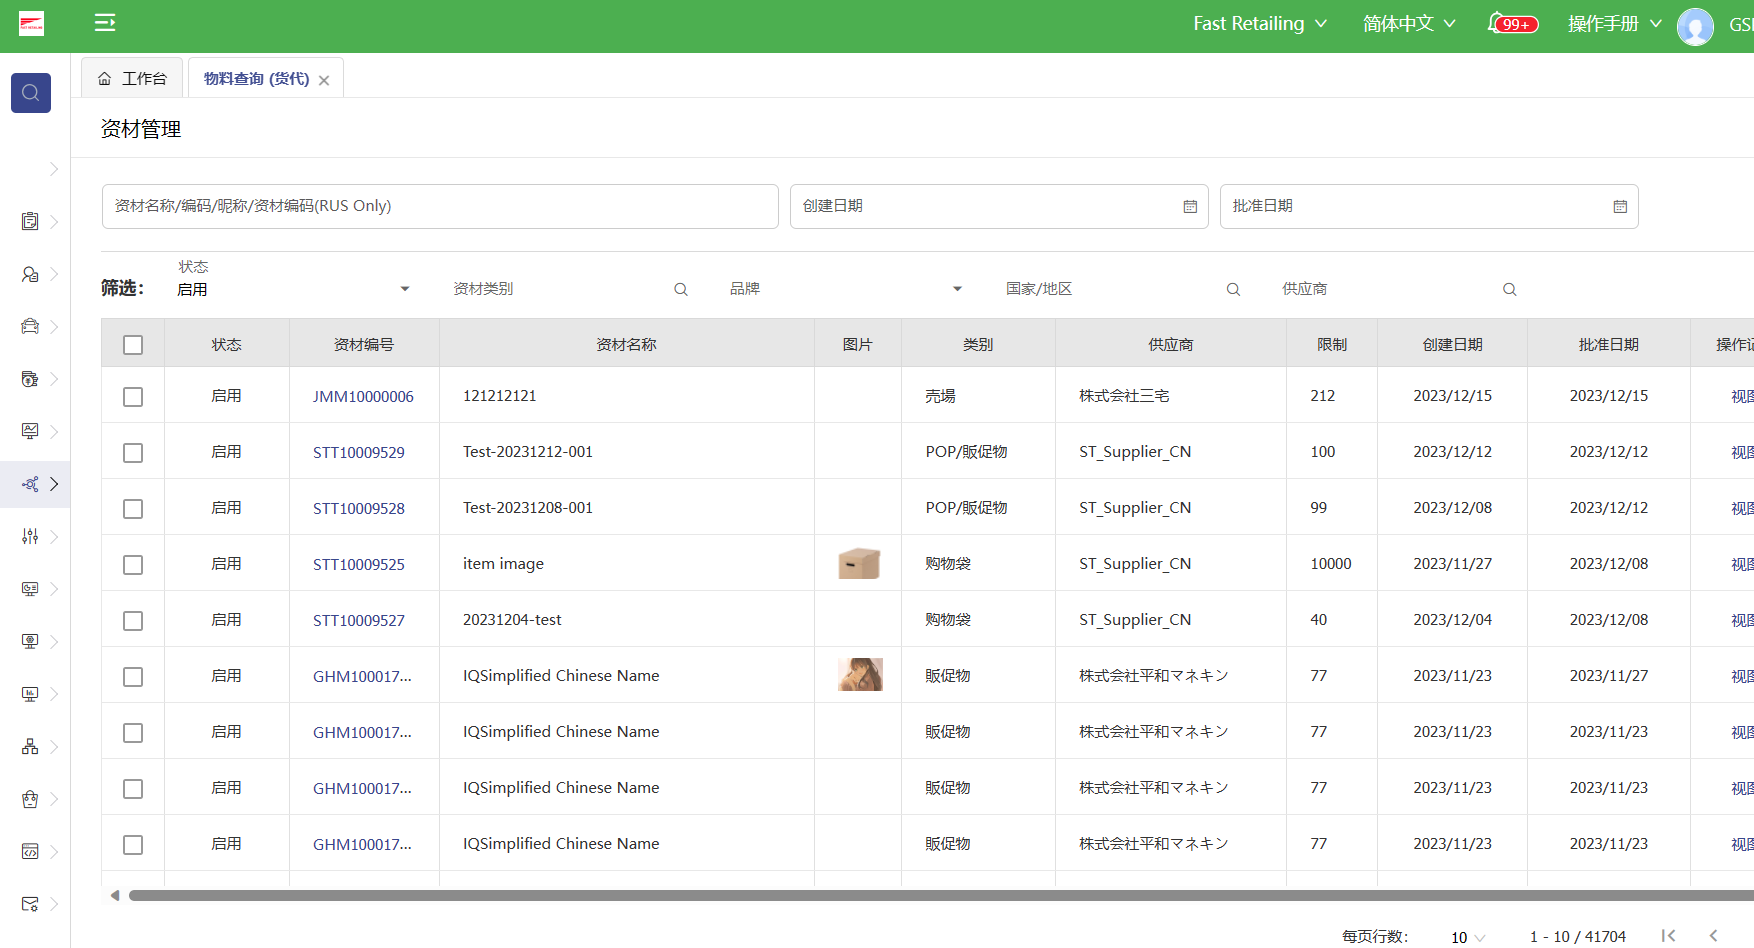Screen dimensions: 1754x948
Task: Collapse the sidebar with the hamburger icon
Action: pyautogui.click(x=105, y=23)
